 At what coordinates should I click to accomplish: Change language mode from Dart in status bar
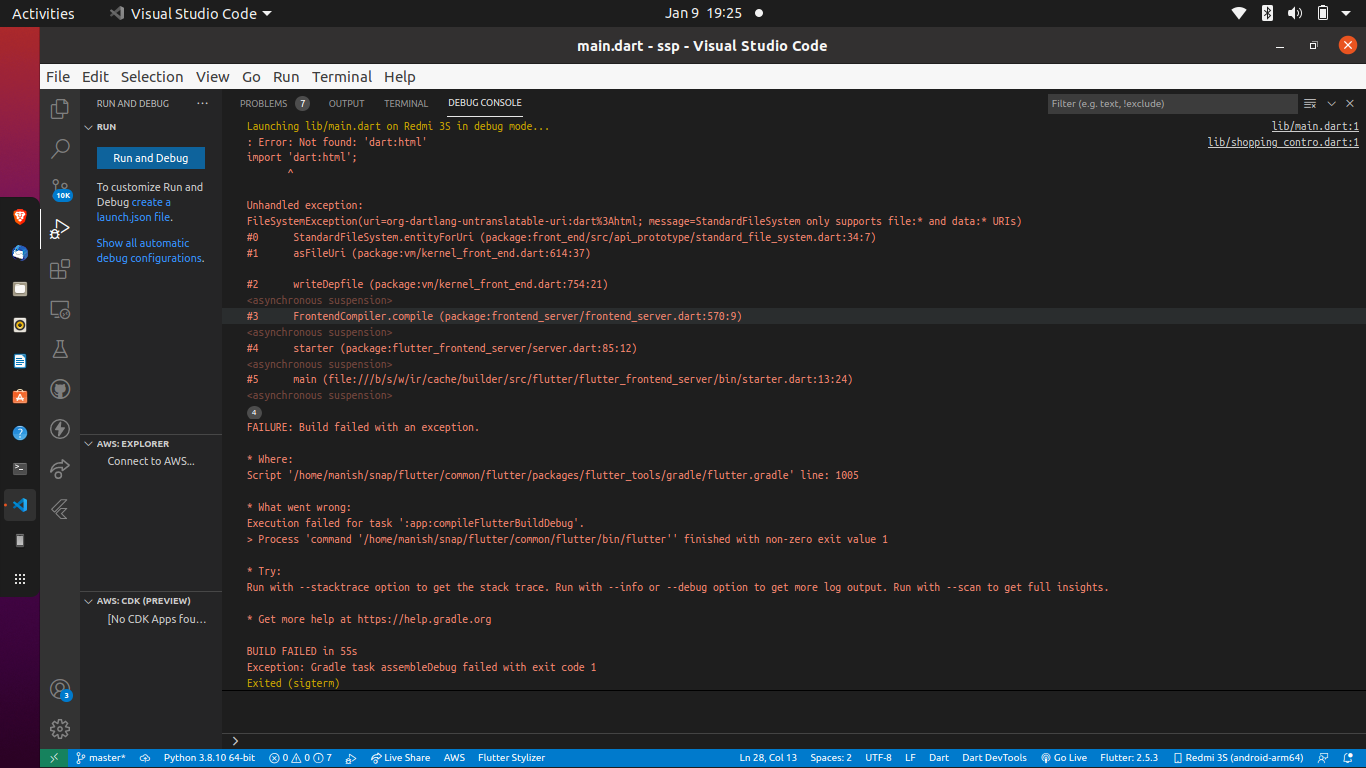939,758
